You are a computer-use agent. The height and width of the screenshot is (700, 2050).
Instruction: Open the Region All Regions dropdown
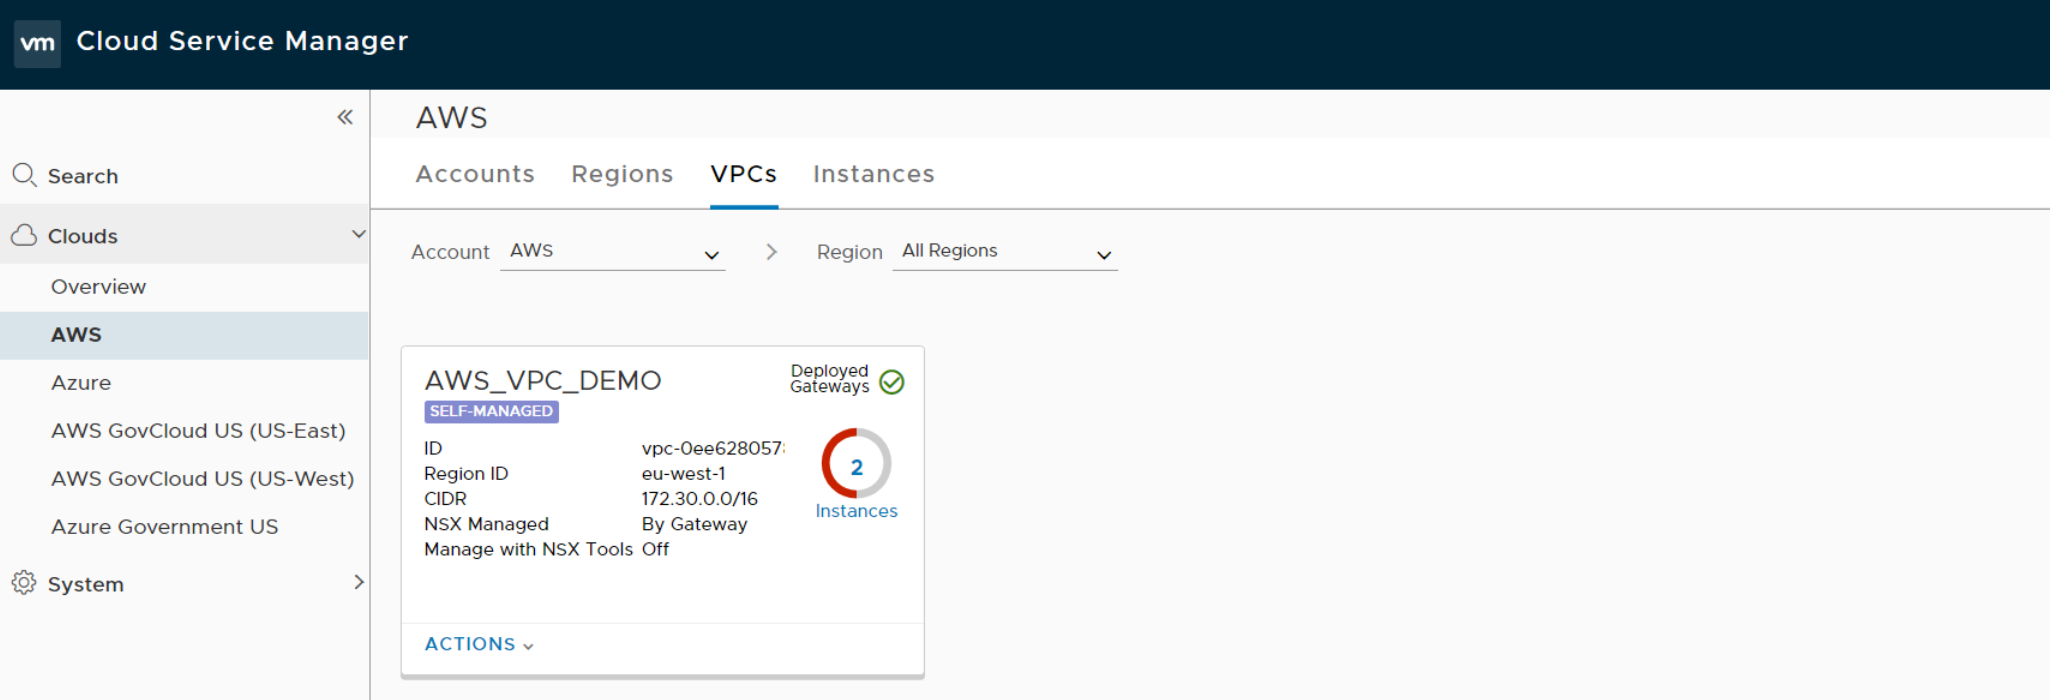[x=1005, y=252]
